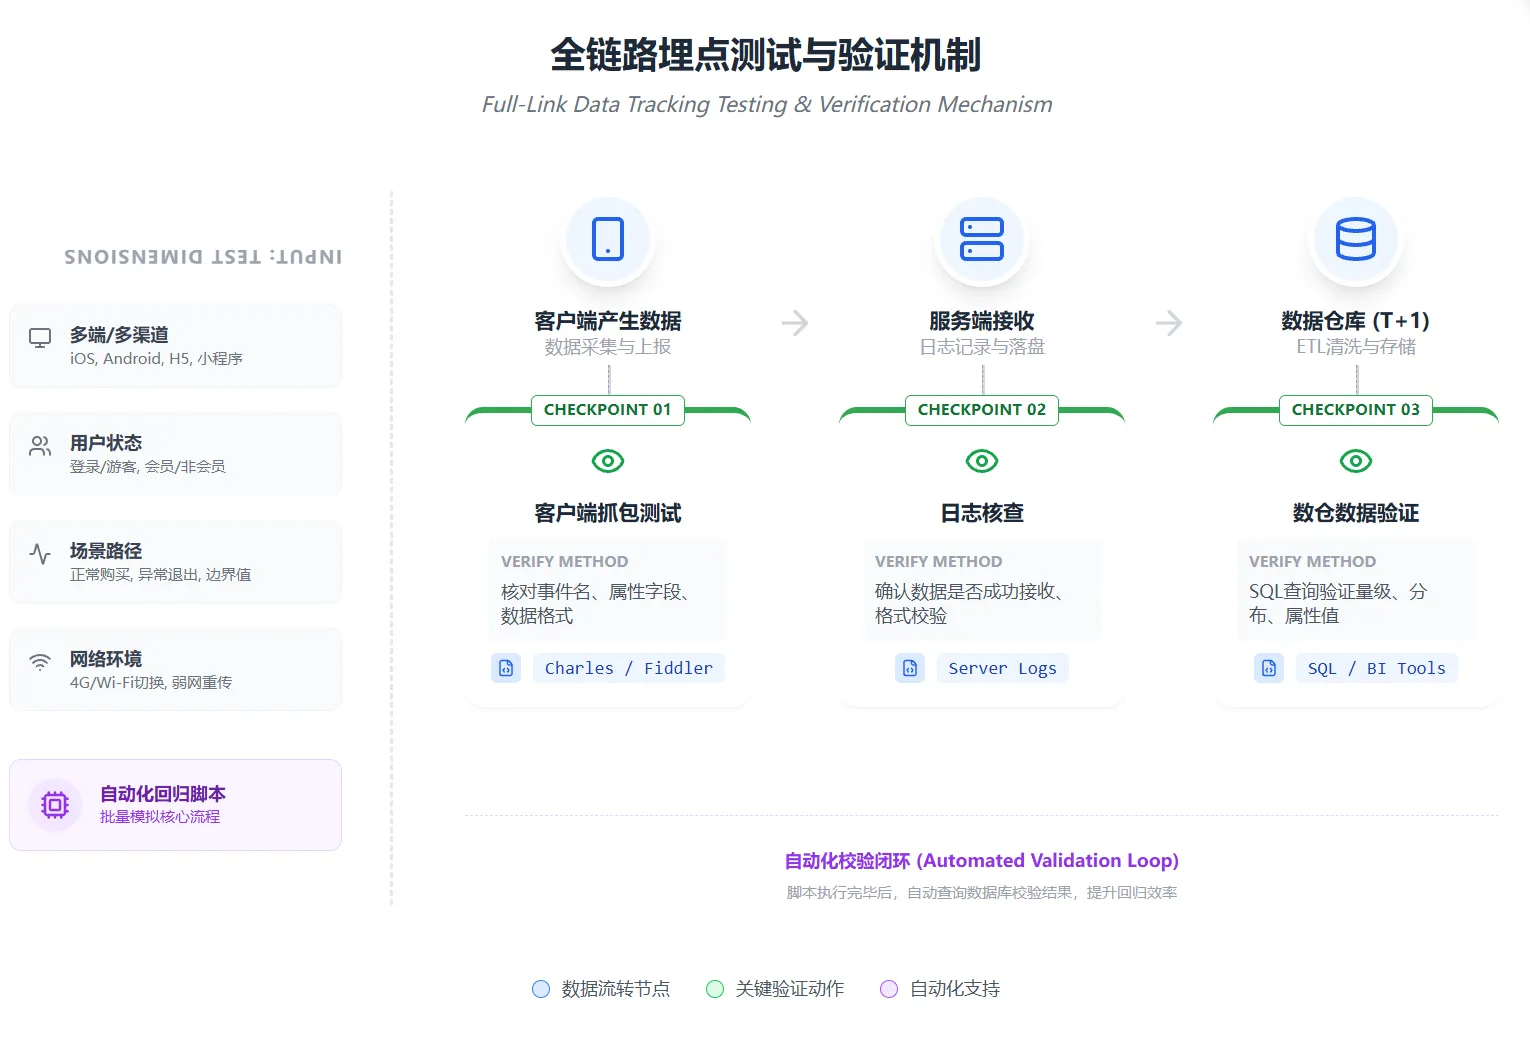
Task: Click the server icon above 服务端接收
Action: (982, 239)
